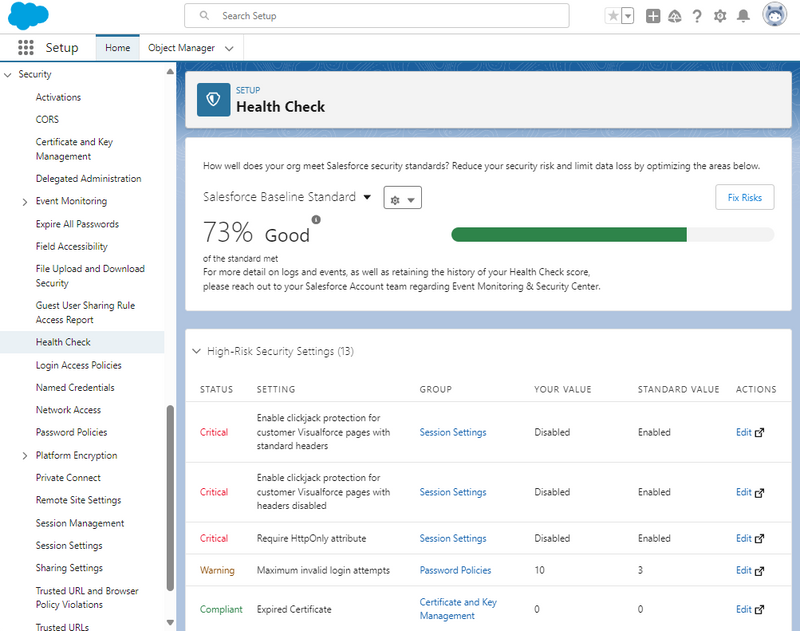Click the green Health Check score bar

569,235
